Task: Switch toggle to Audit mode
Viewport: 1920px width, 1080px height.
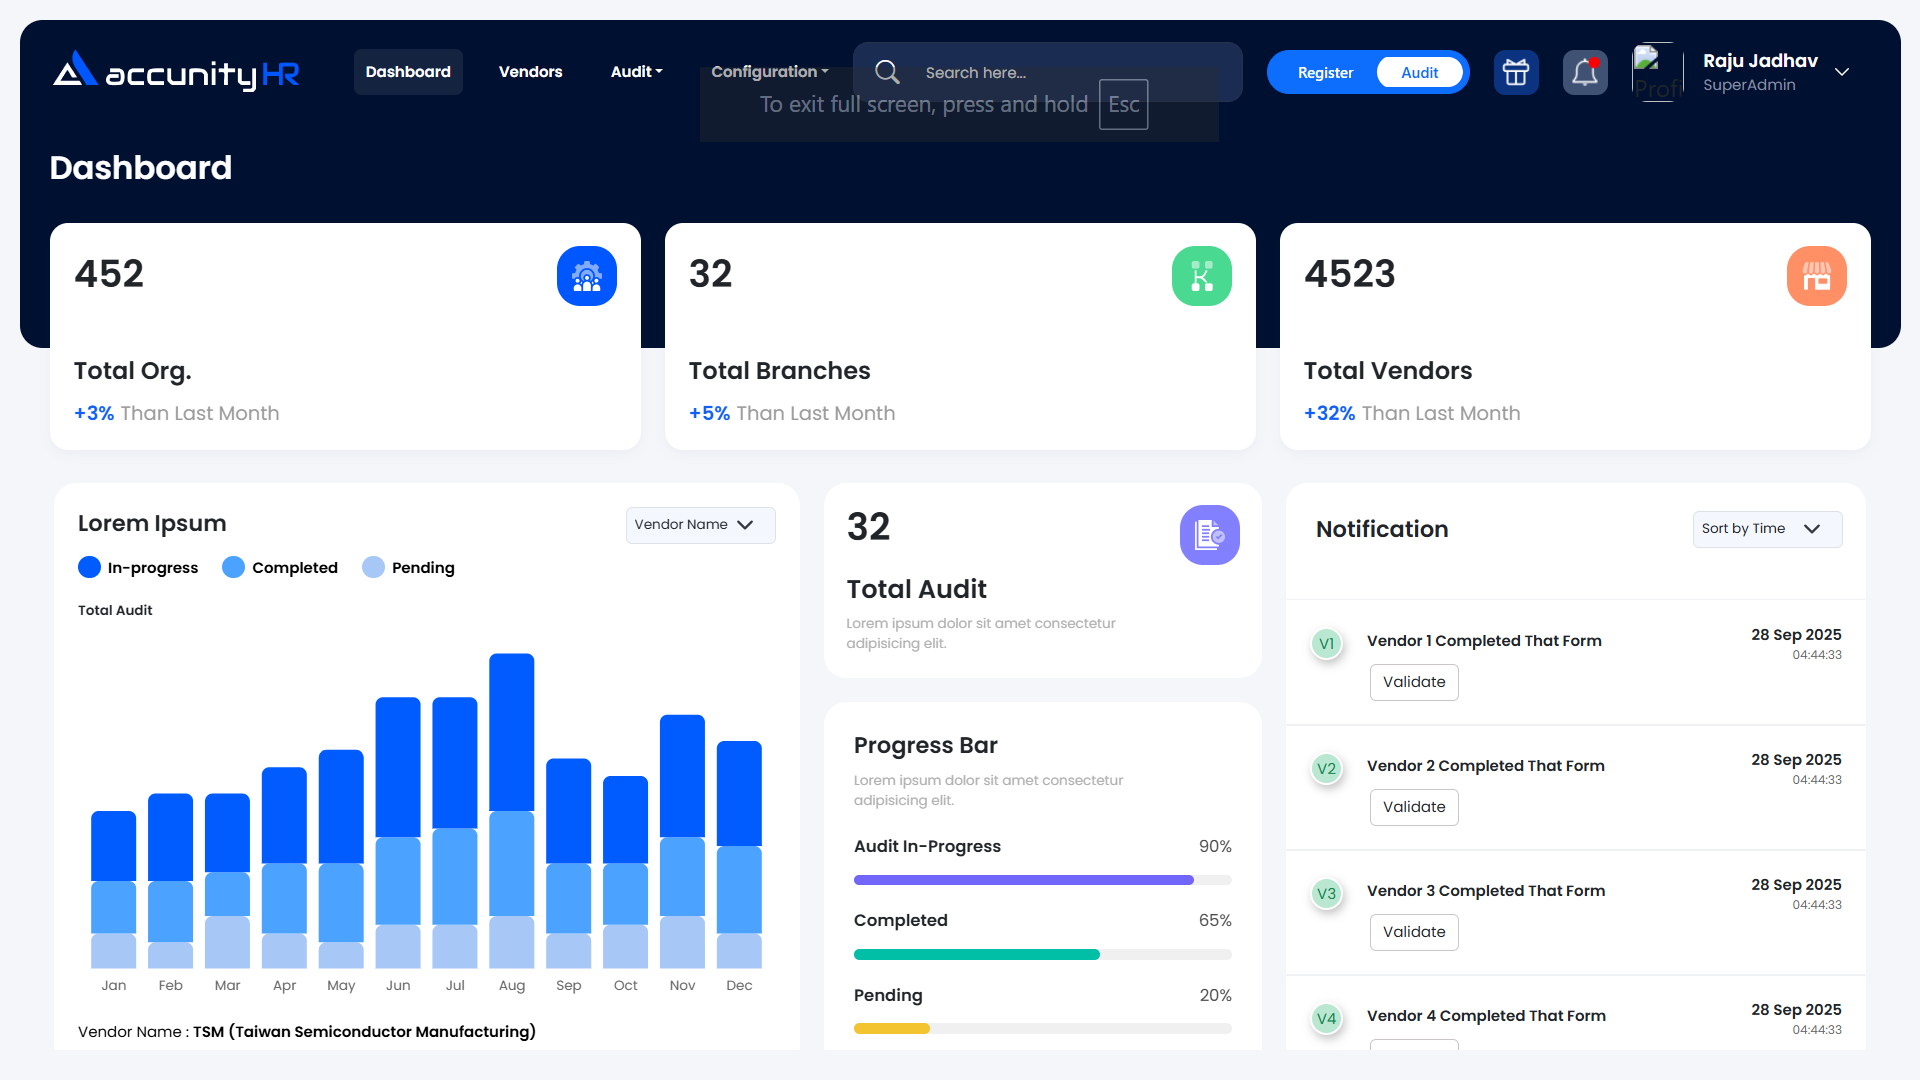Action: tap(1419, 73)
